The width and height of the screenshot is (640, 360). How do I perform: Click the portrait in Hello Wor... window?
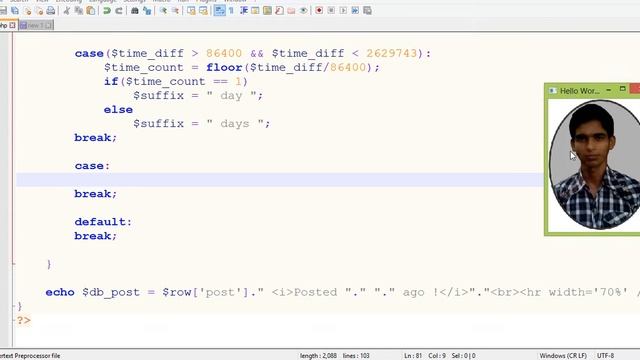pos(596,165)
